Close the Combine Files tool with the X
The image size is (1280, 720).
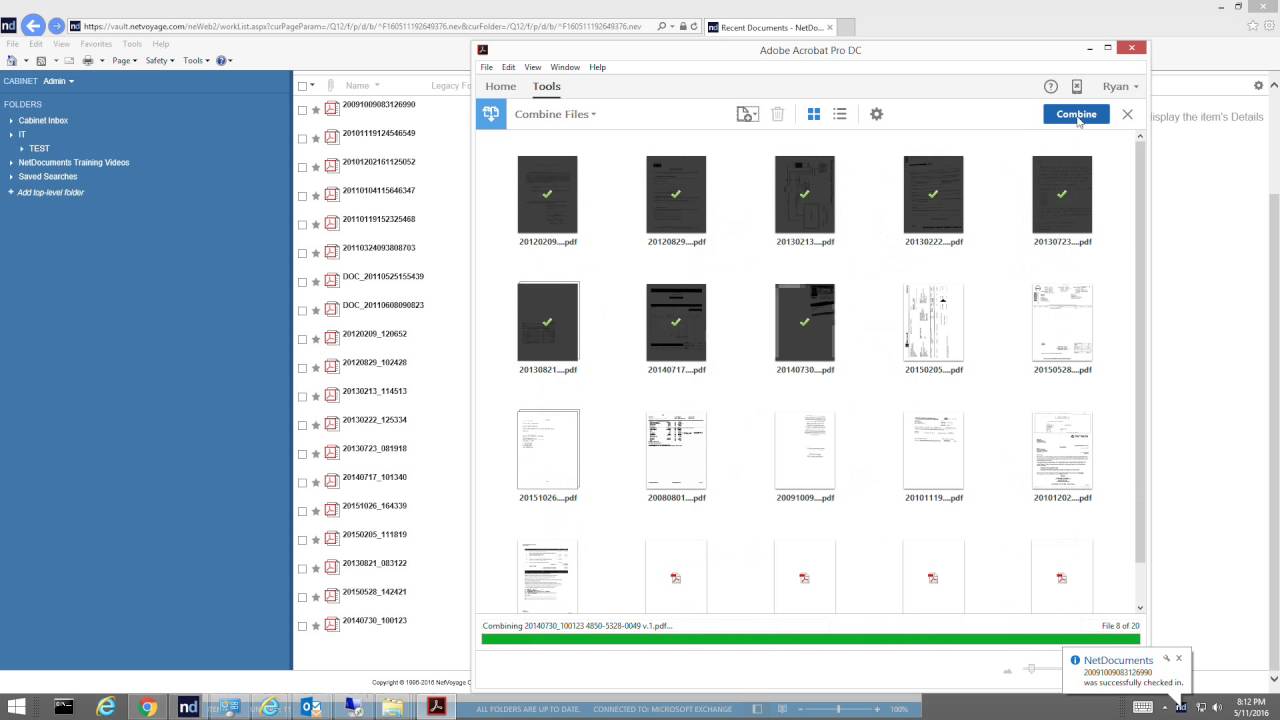[1127, 114]
